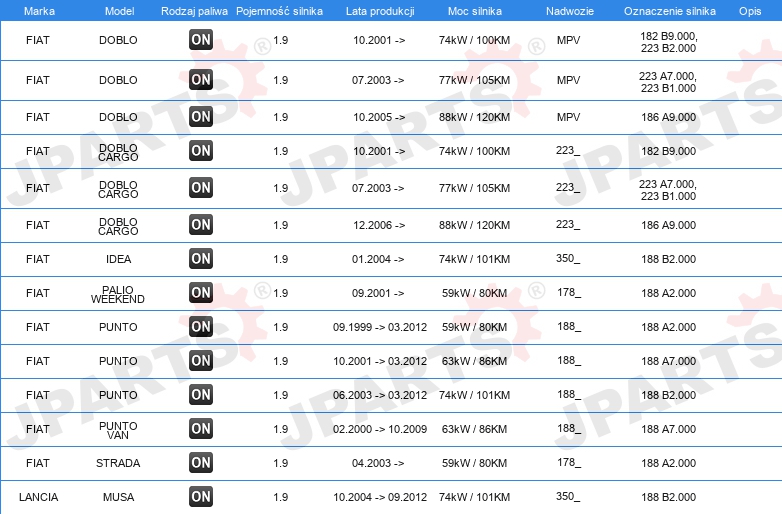Click the Rodzaj paliwa column header

(x=194, y=11)
